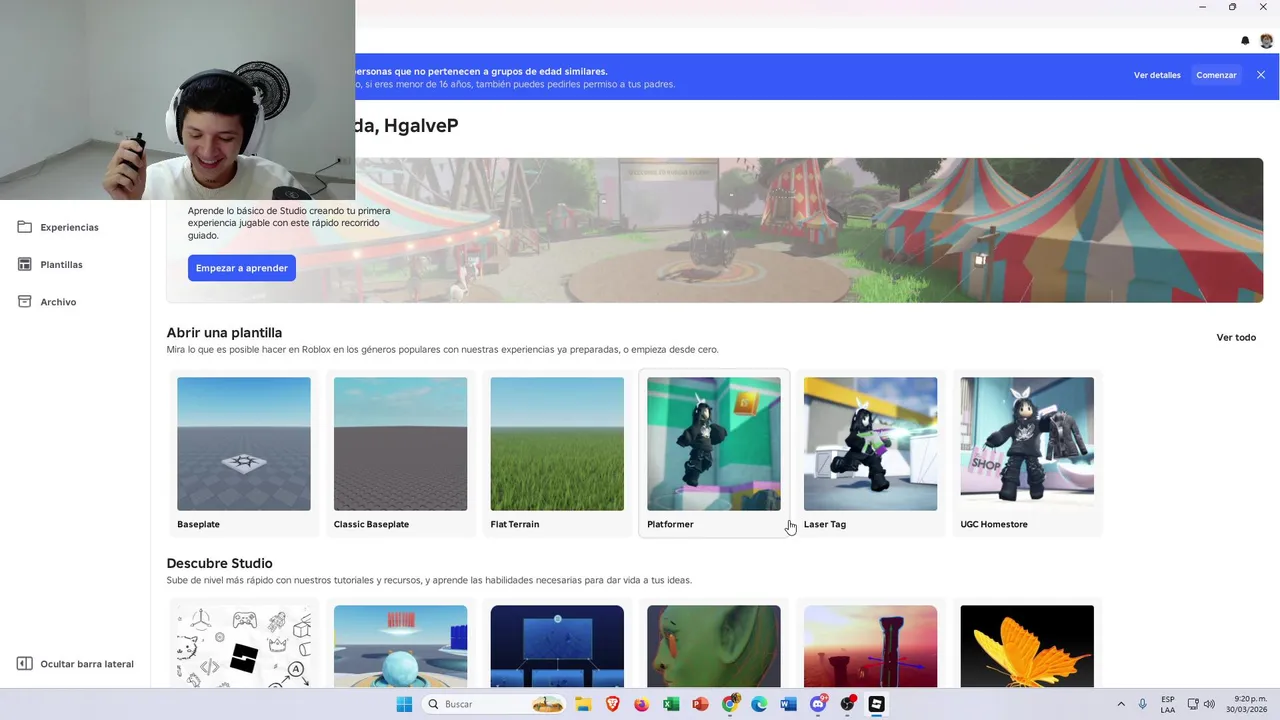Screen dimensions: 1280x720
Task: Open the tutorial card with the blue sphere
Action: pyautogui.click(x=400, y=646)
